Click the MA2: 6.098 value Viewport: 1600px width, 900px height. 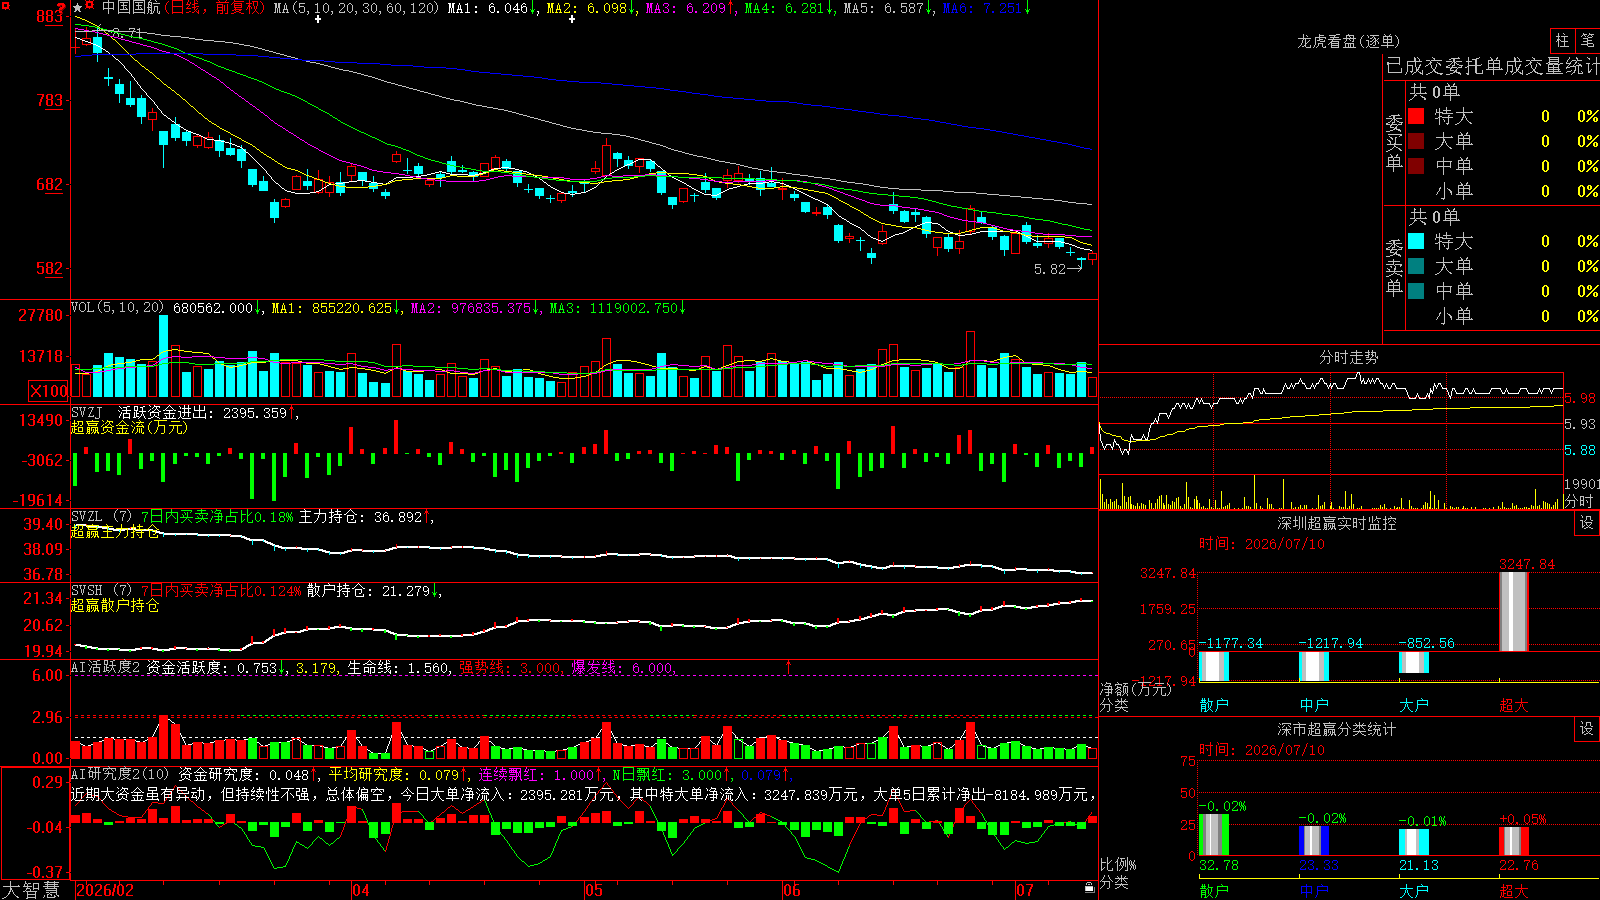tap(591, 8)
